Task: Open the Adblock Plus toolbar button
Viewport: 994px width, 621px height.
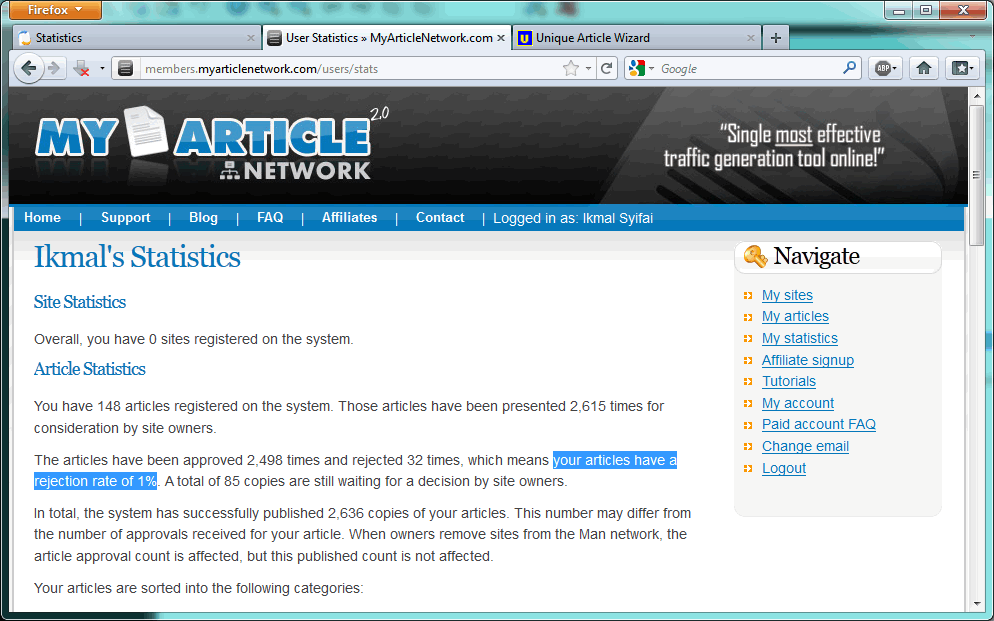Action: click(x=885, y=68)
